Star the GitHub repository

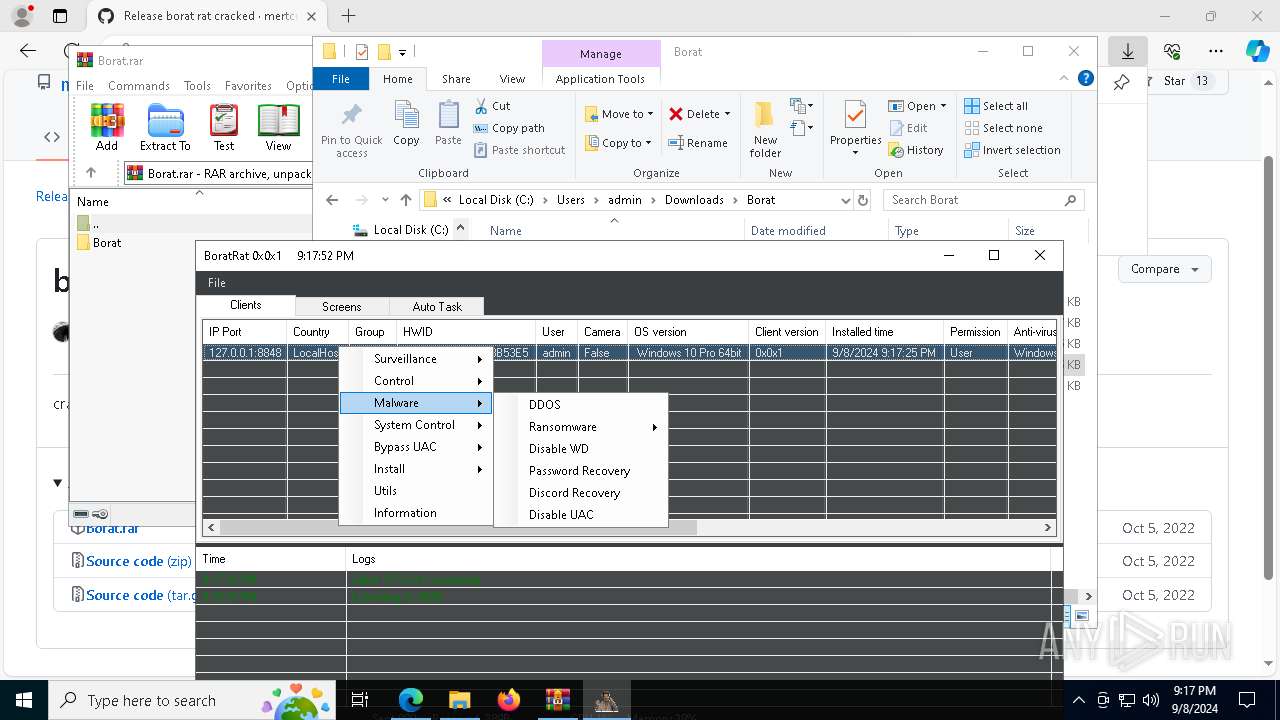(1174, 81)
